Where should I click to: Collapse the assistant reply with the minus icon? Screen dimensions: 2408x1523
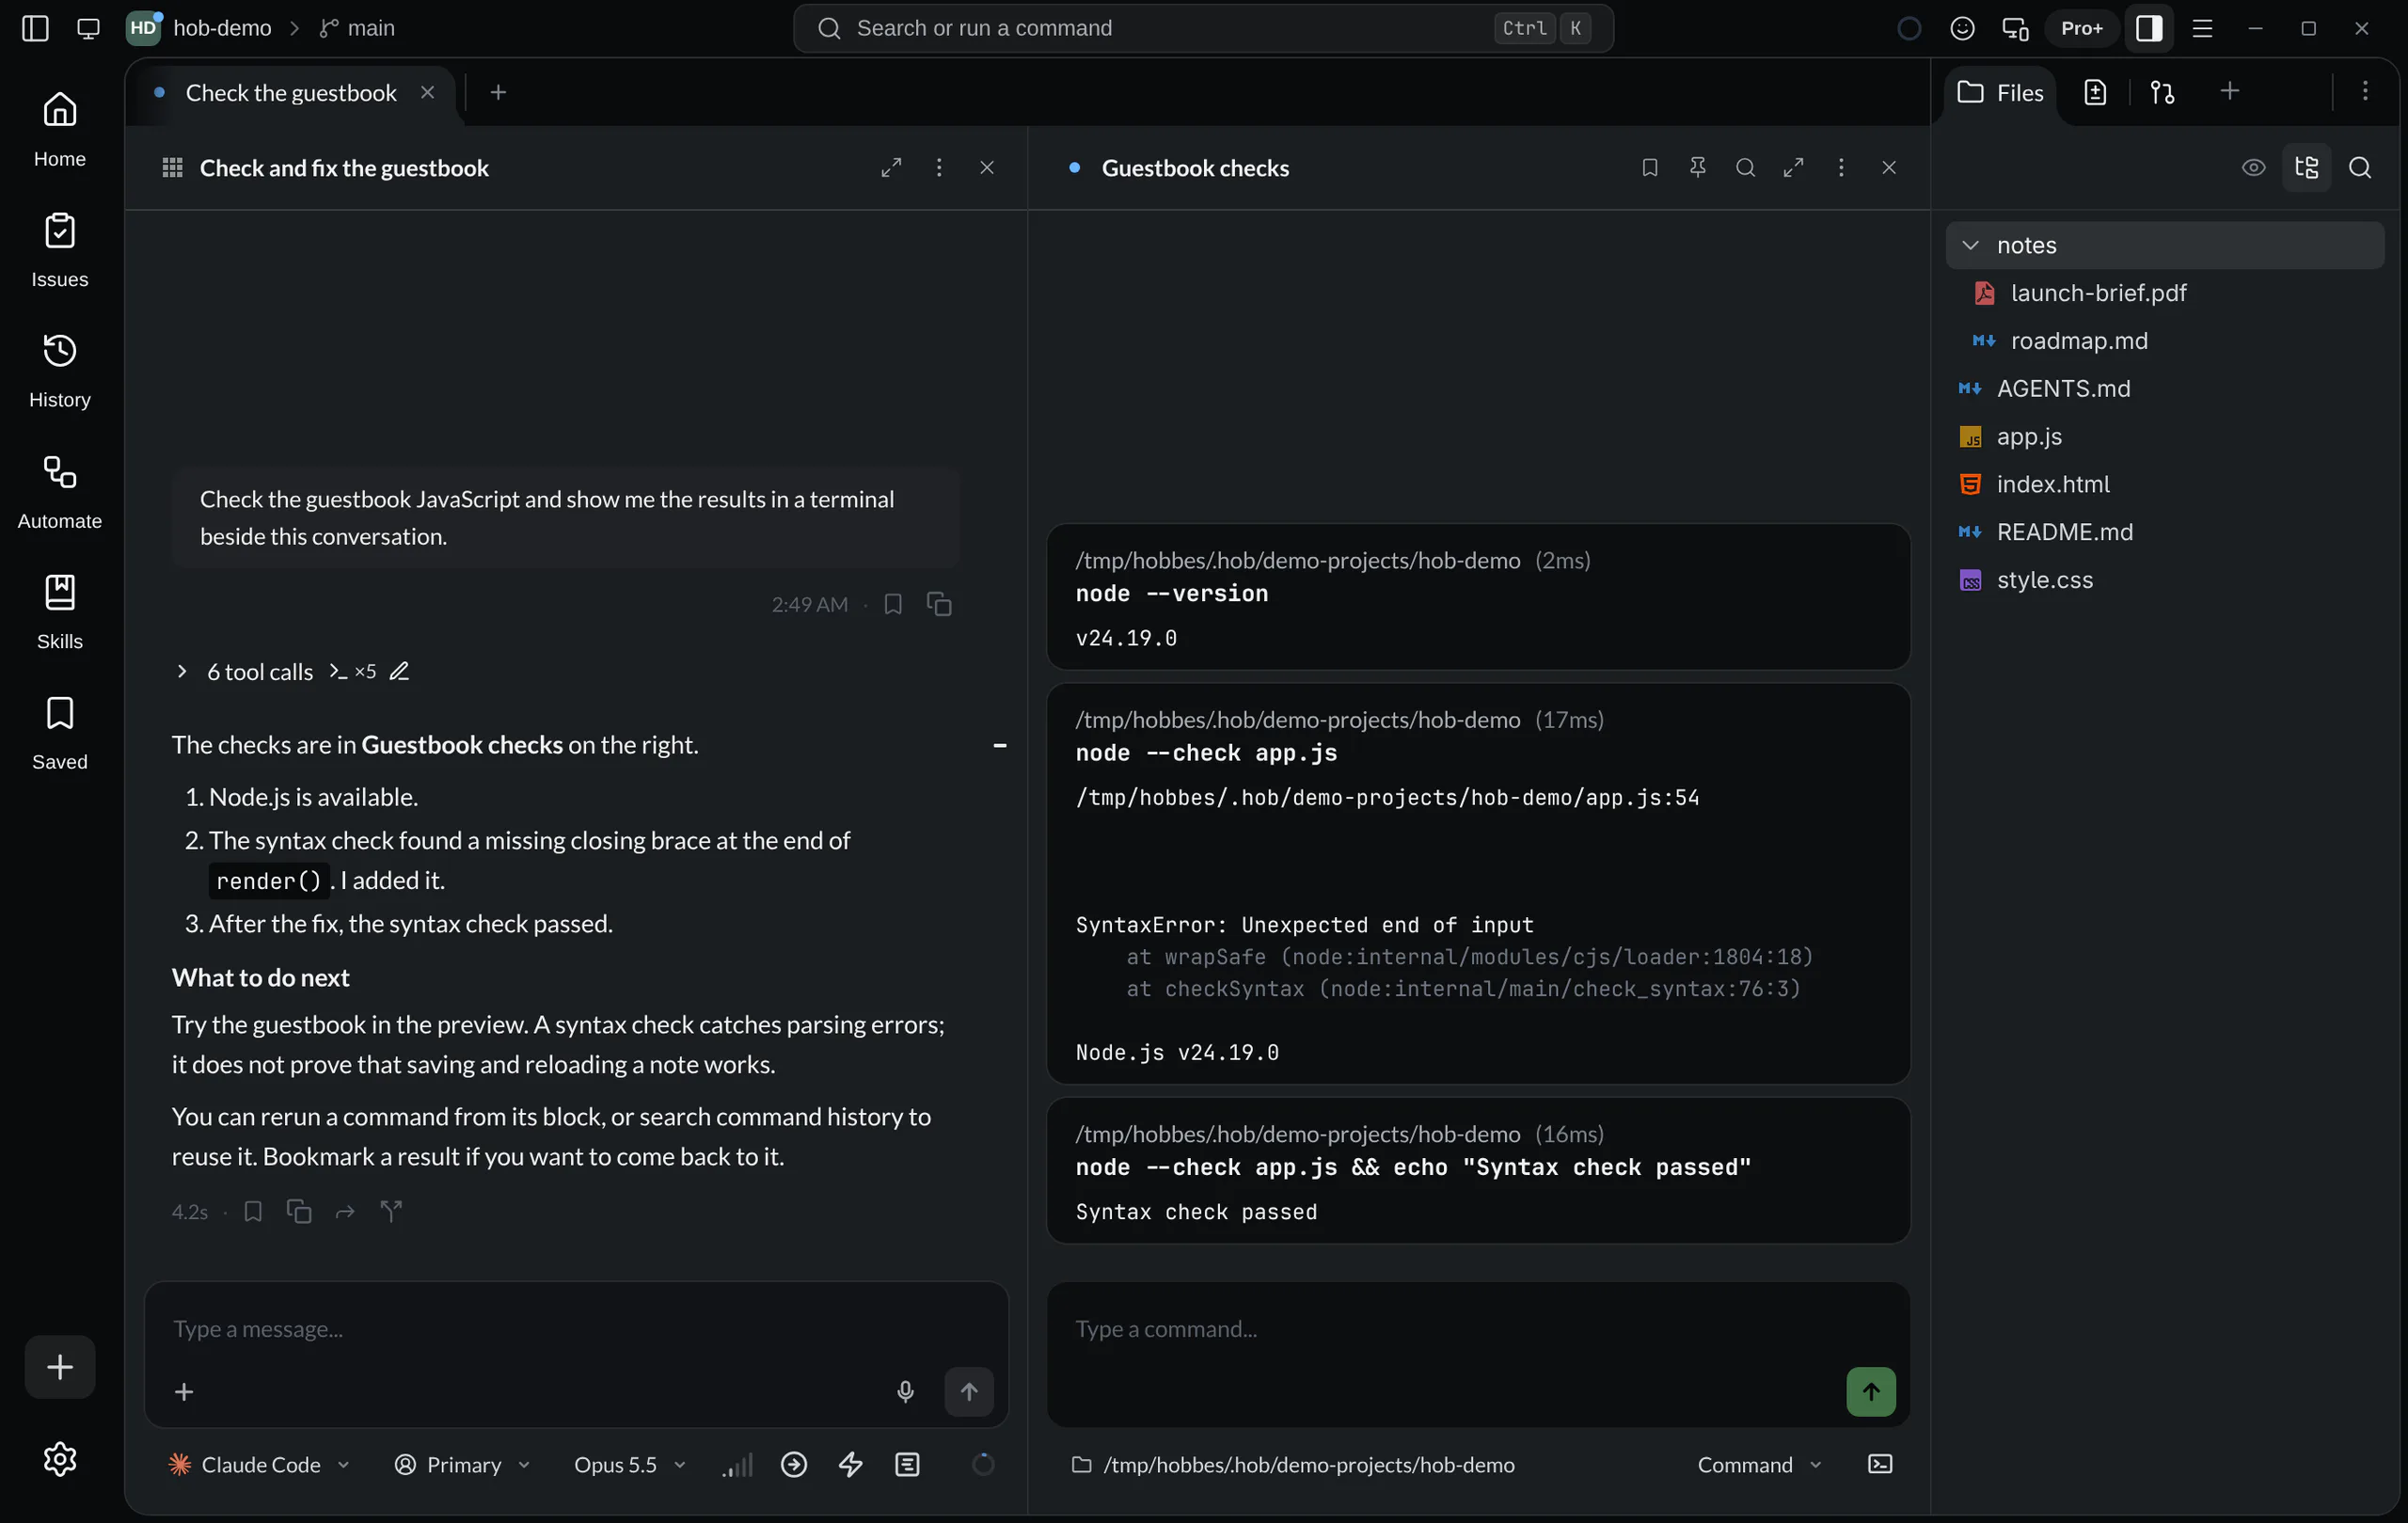[x=999, y=745]
